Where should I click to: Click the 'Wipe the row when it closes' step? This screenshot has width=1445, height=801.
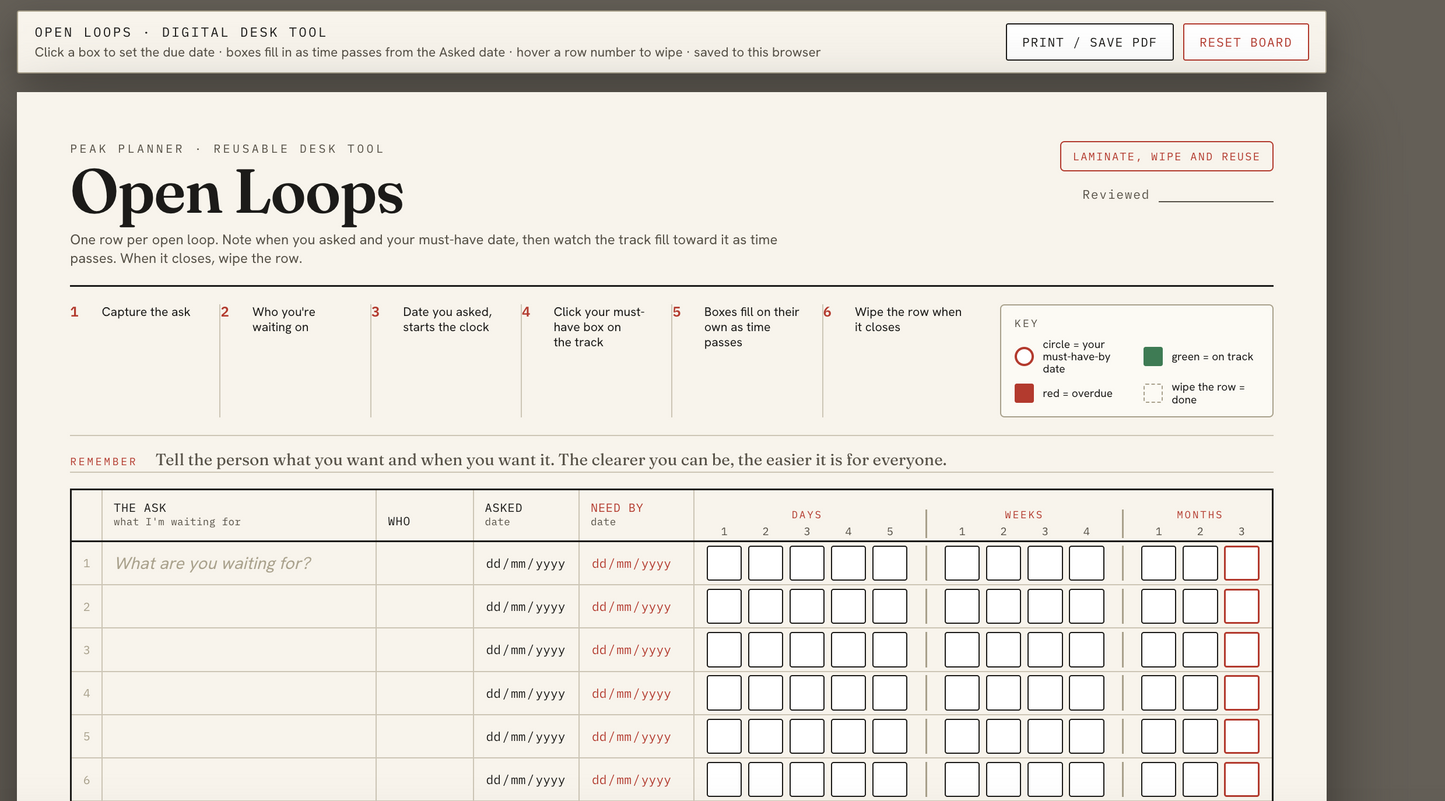click(908, 319)
